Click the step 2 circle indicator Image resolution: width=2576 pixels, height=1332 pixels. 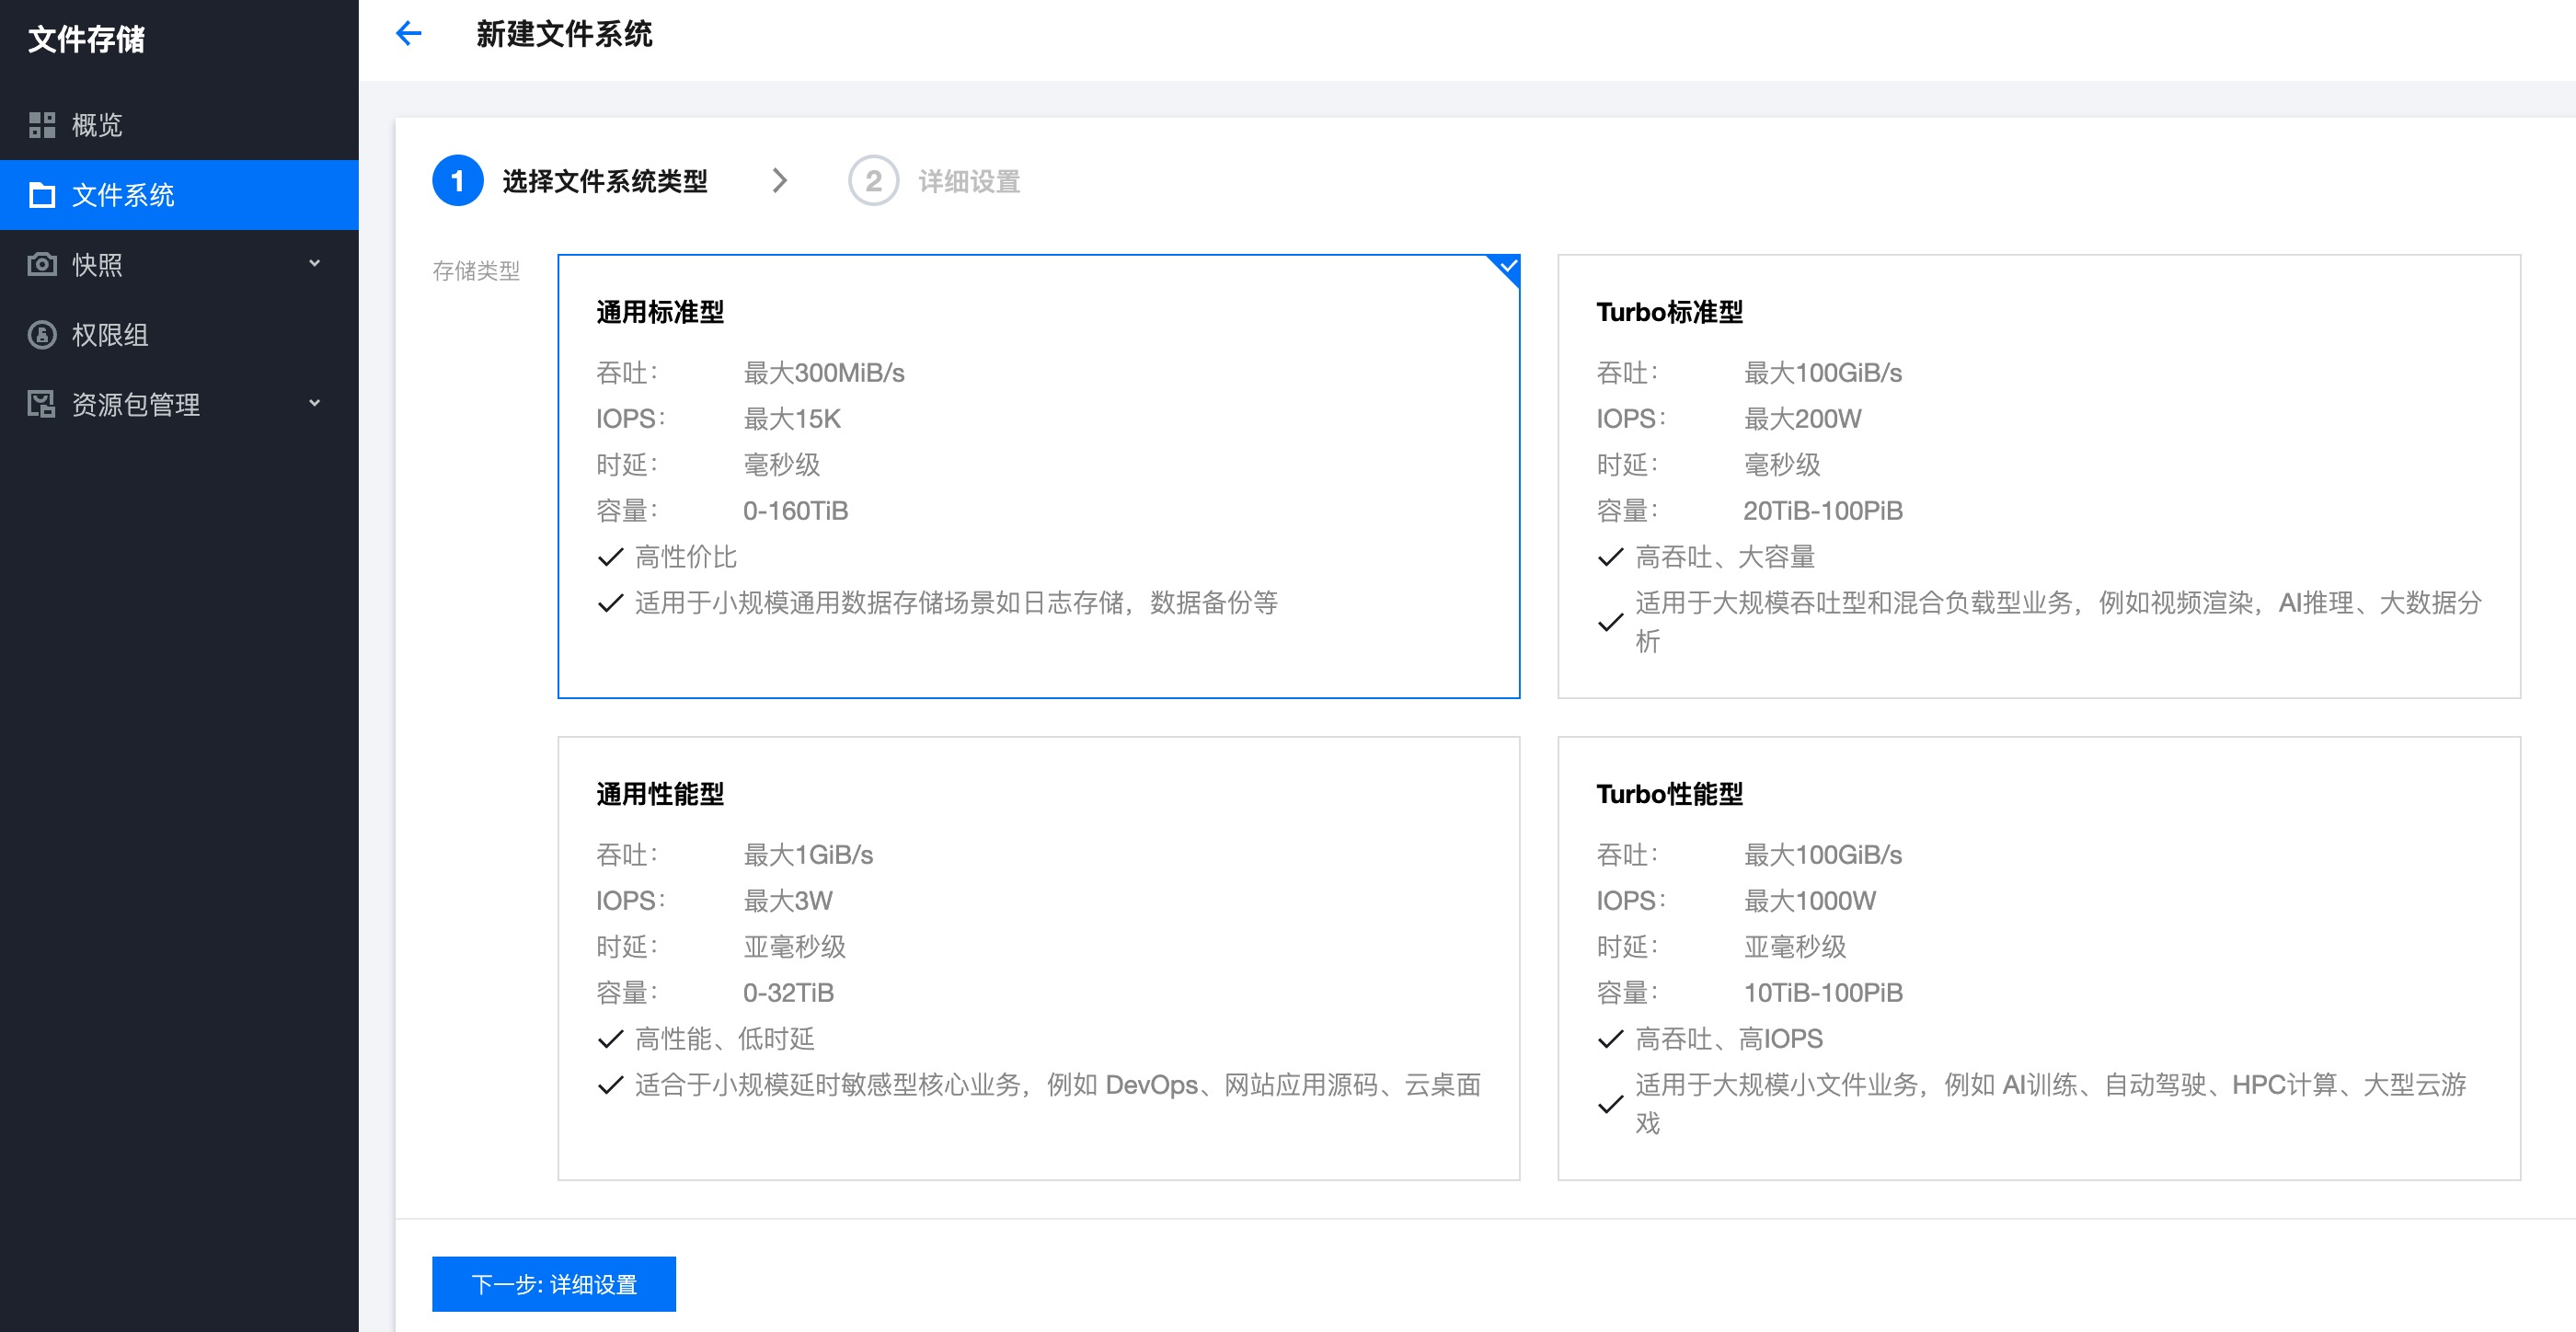click(x=873, y=181)
